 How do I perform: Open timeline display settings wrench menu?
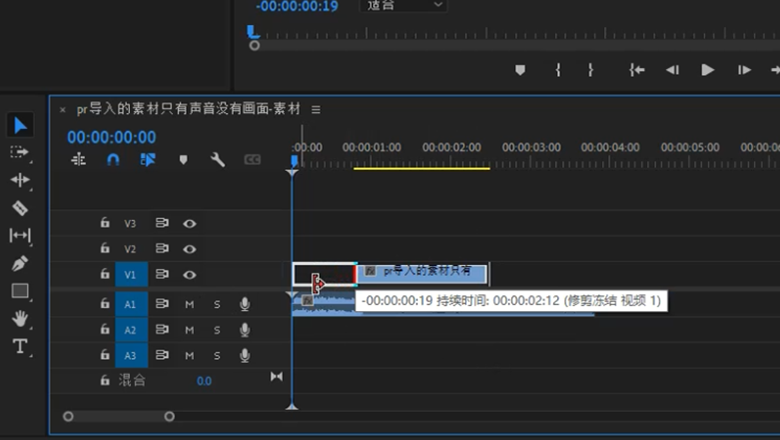[217, 160]
